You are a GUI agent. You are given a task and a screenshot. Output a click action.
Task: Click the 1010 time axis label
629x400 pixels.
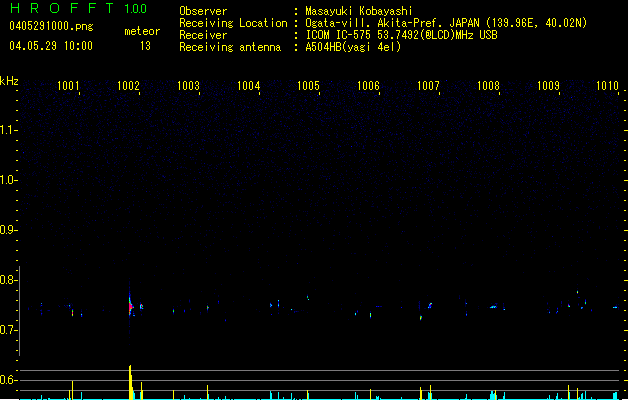point(607,85)
